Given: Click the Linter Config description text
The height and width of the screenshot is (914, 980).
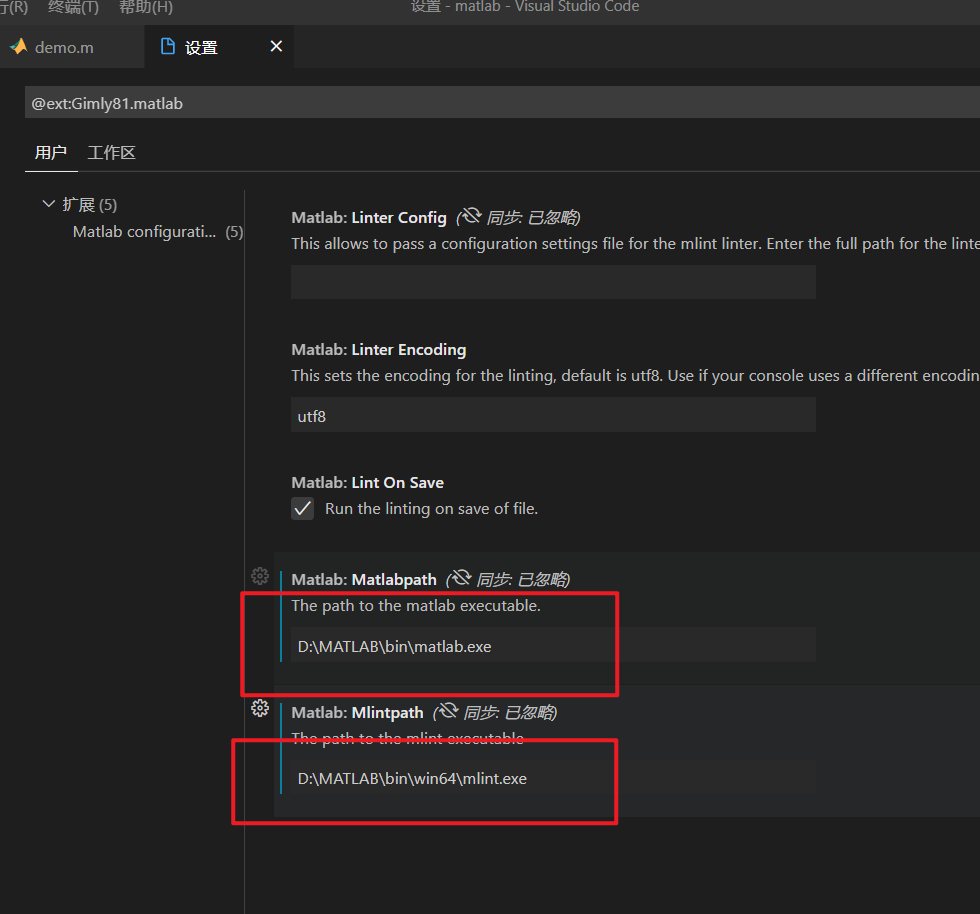Looking at the screenshot, I should [x=635, y=244].
